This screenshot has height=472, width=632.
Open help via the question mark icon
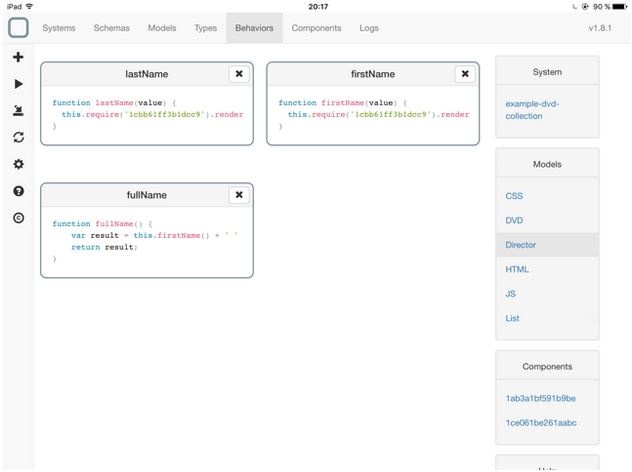pos(18,191)
